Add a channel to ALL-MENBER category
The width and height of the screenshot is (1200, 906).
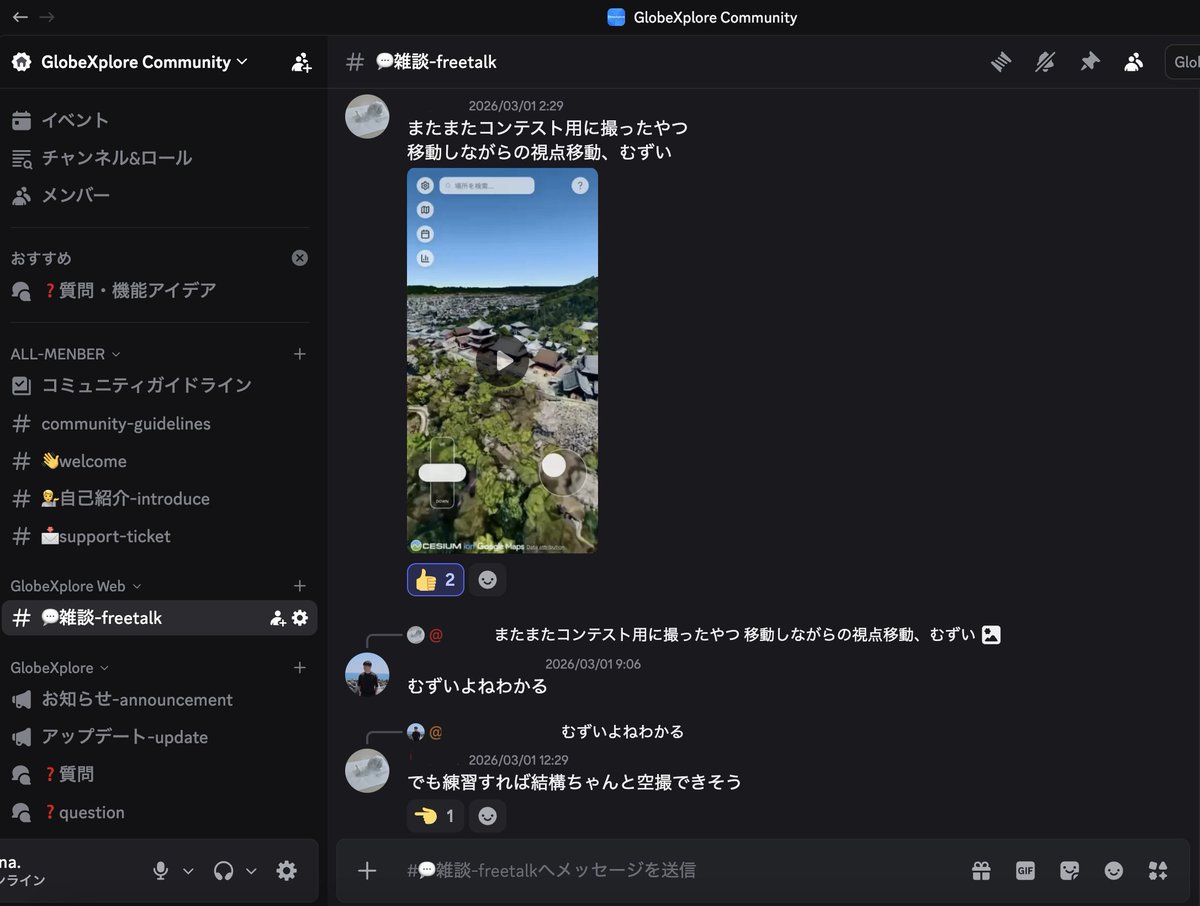point(299,354)
